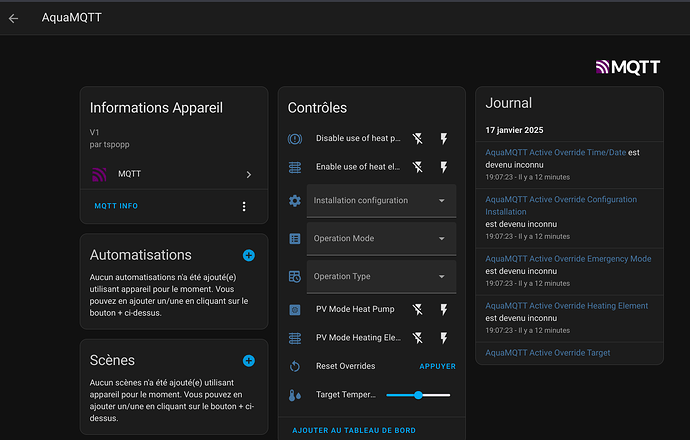Click the PV Mode Heating Element icon
Image resolution: width=690 pixels, height=440 pixels.
(x=295, y=338)
